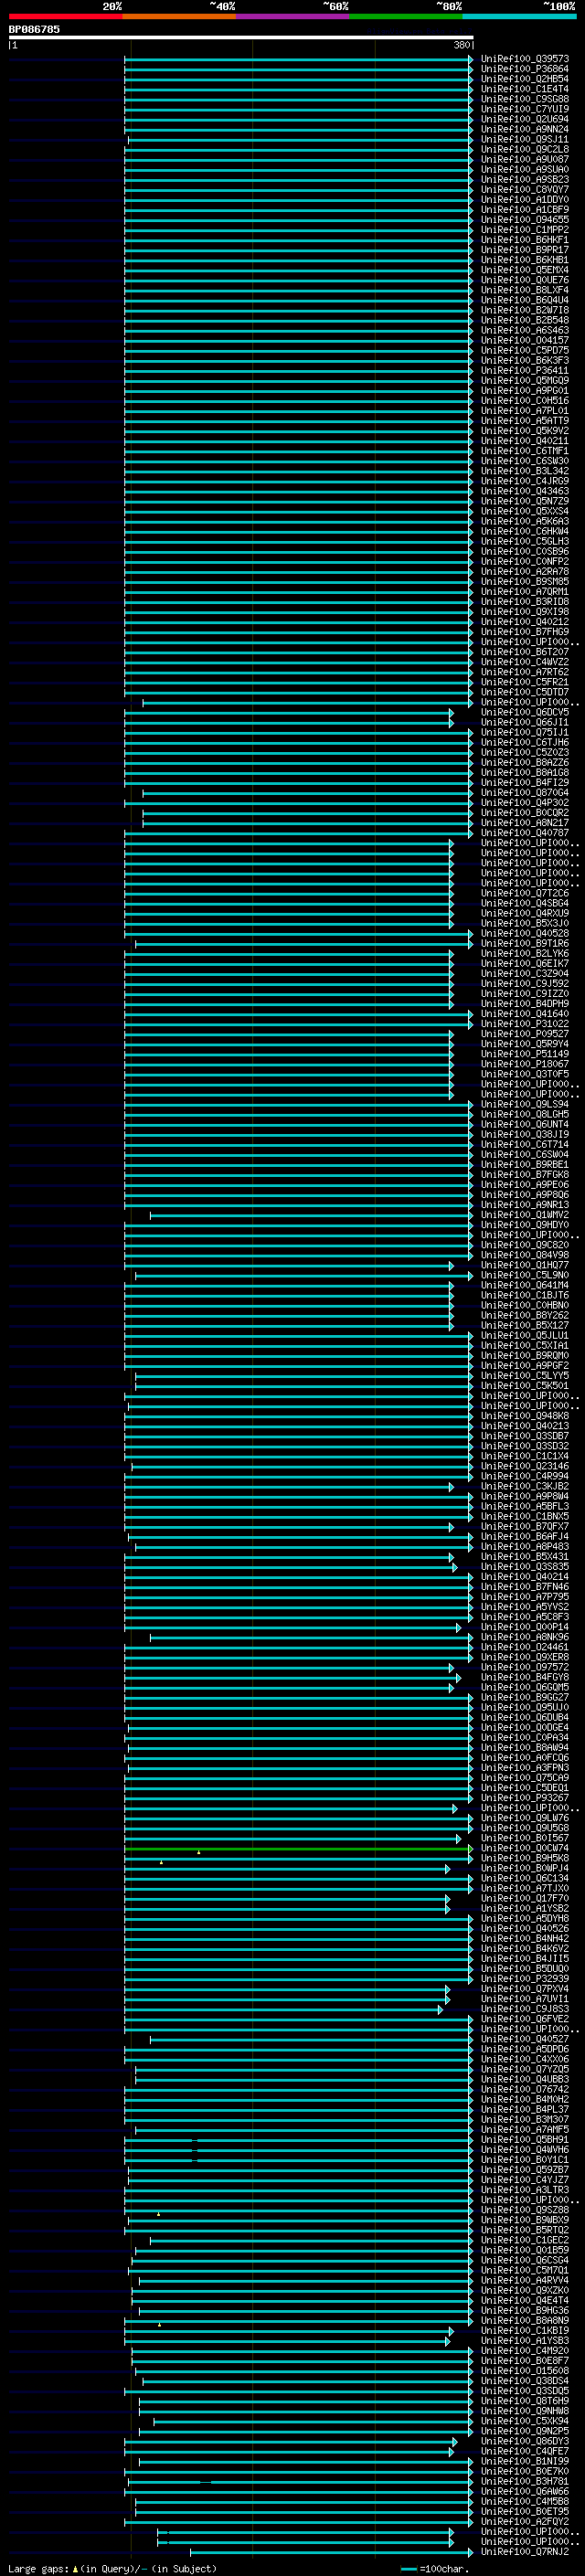Click the green ~80% identity legend segment
585x2576 pixels.
pos(406,16)
